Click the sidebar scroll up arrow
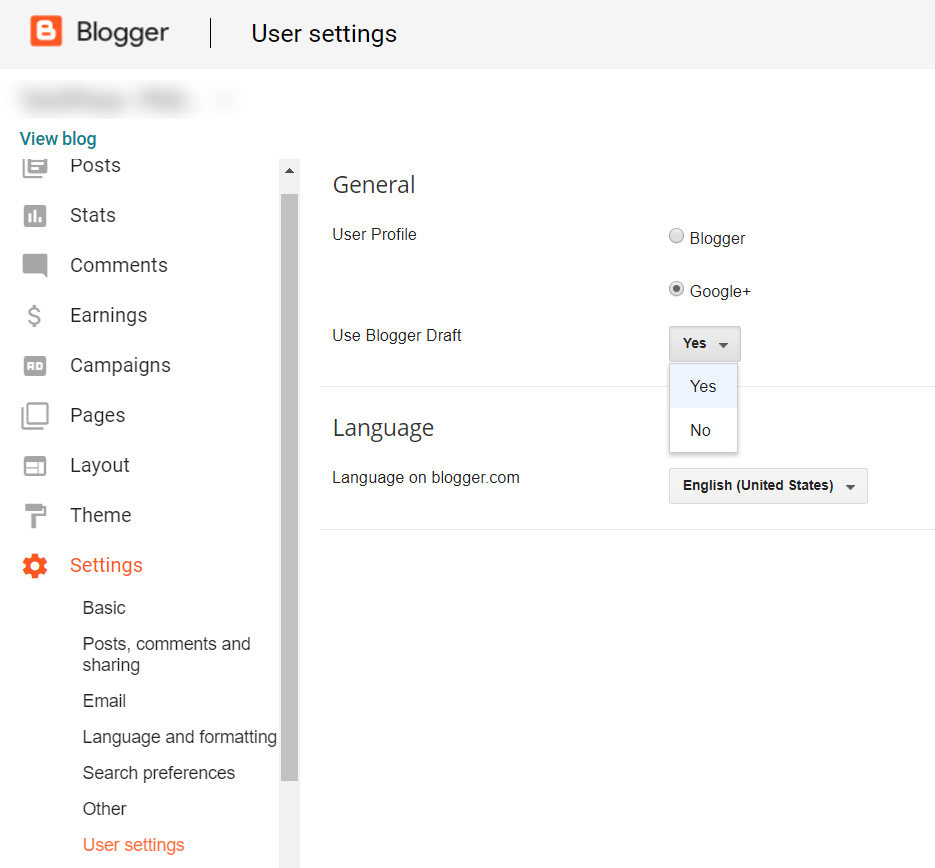The image size is (935, 868). click(290, 170)
